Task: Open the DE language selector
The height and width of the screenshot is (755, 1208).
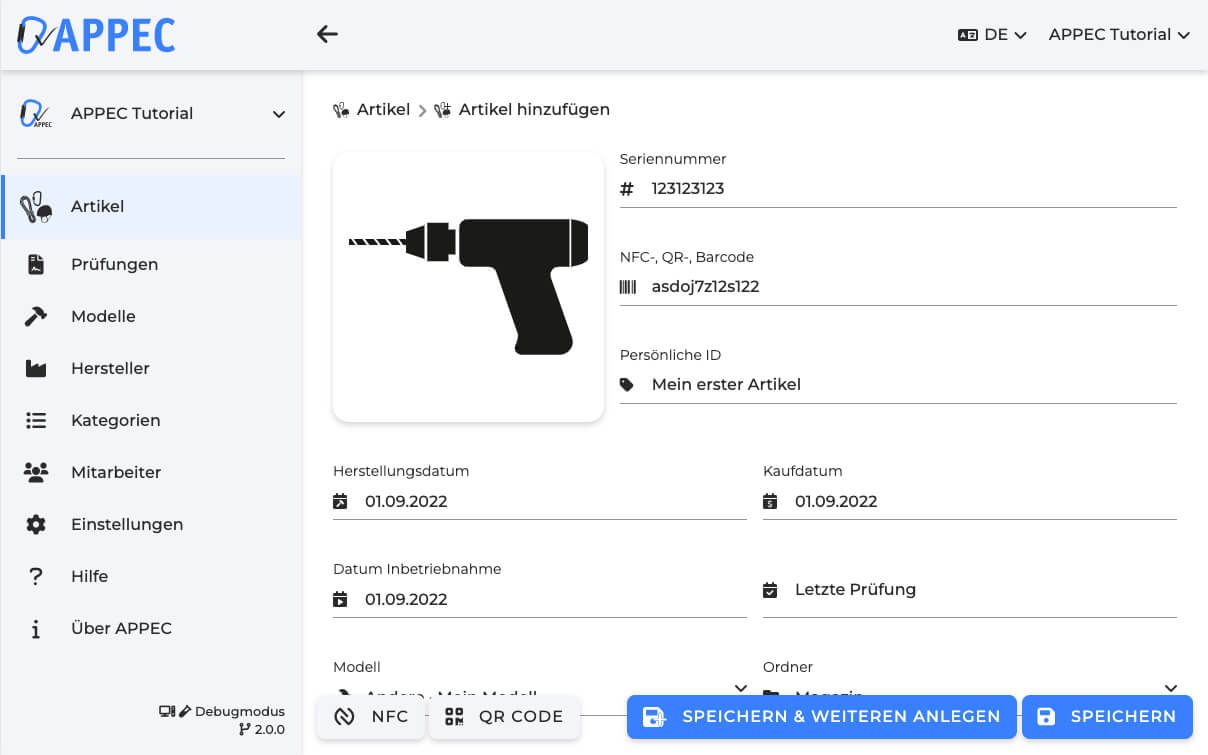Action: click(x=992, y=34)
